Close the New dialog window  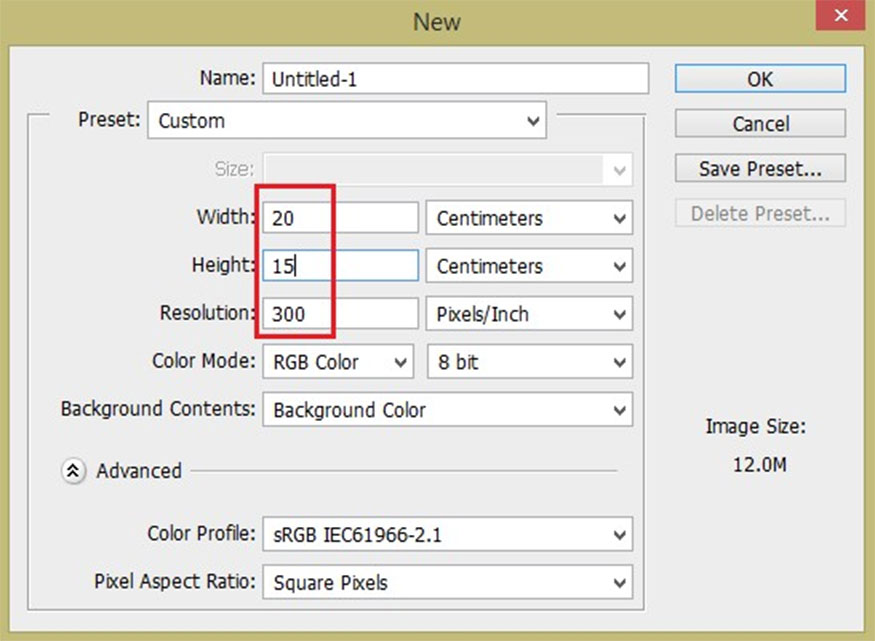tap(839, 15)
